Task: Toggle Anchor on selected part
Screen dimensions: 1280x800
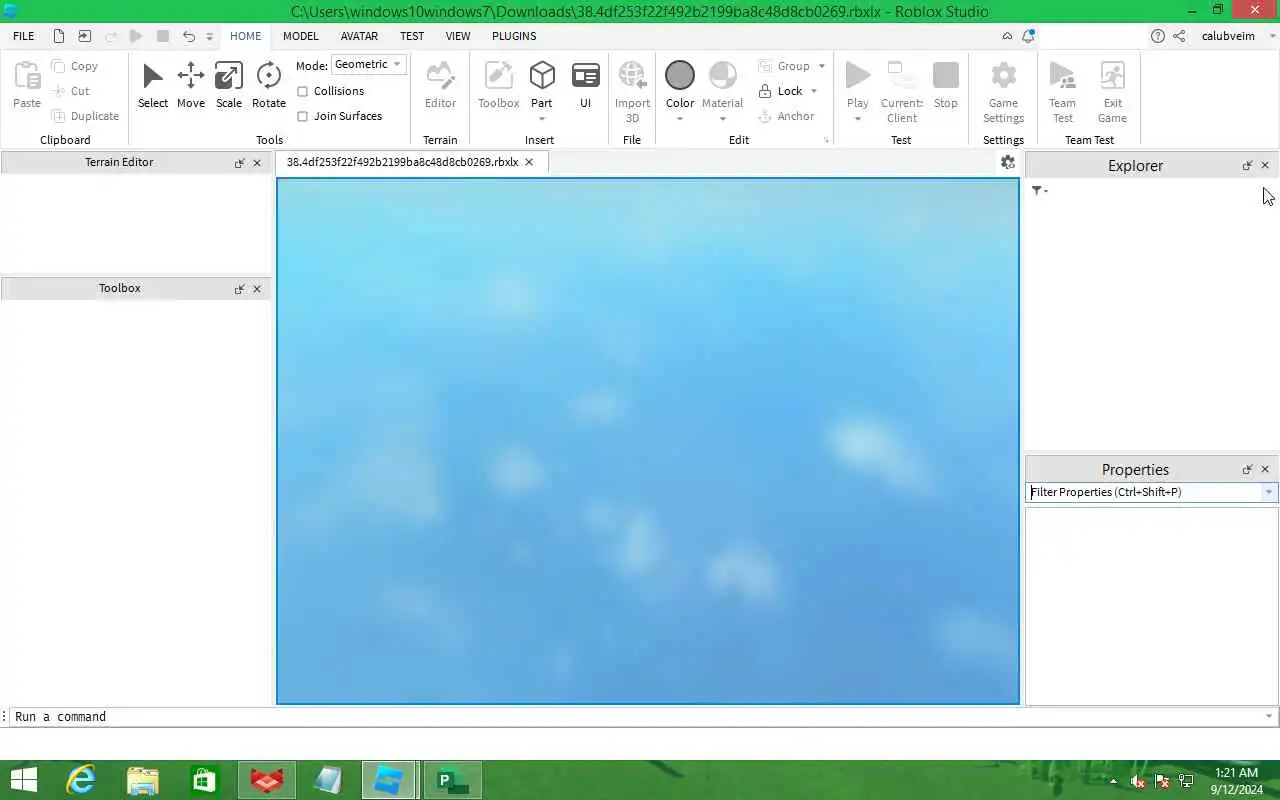Action: click(x=786, y=116)
